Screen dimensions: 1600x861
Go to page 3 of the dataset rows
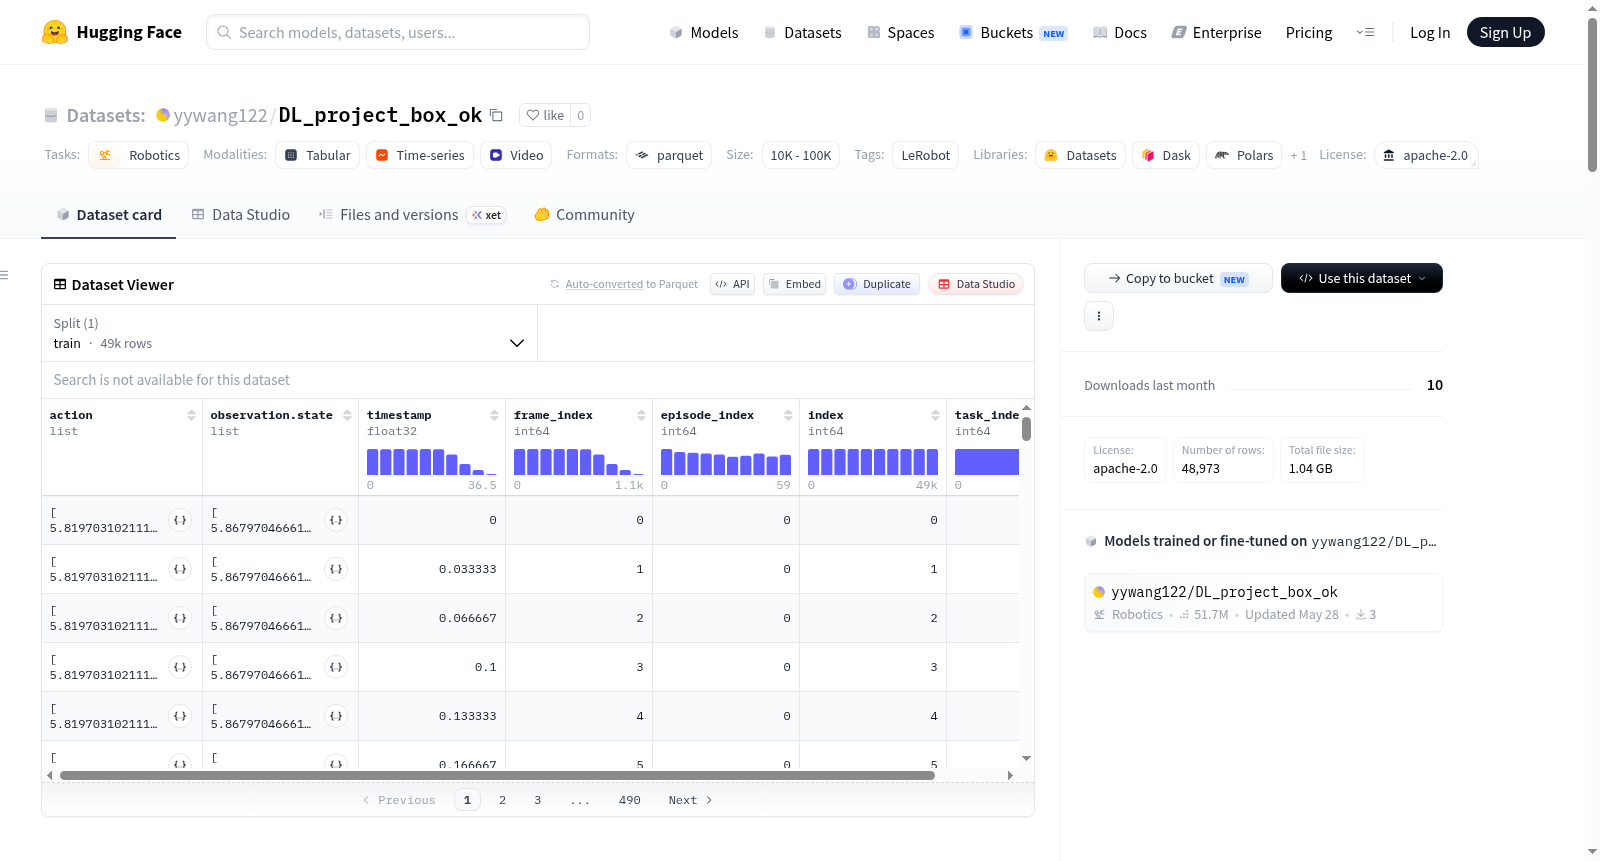(537, 800)
